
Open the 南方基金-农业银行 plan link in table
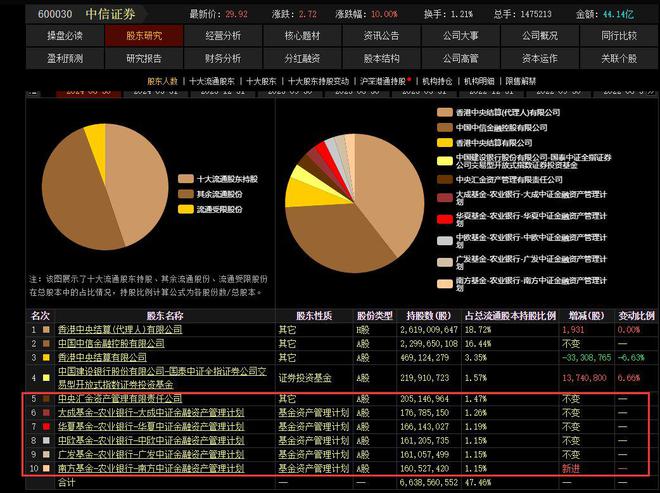[151, 468]
